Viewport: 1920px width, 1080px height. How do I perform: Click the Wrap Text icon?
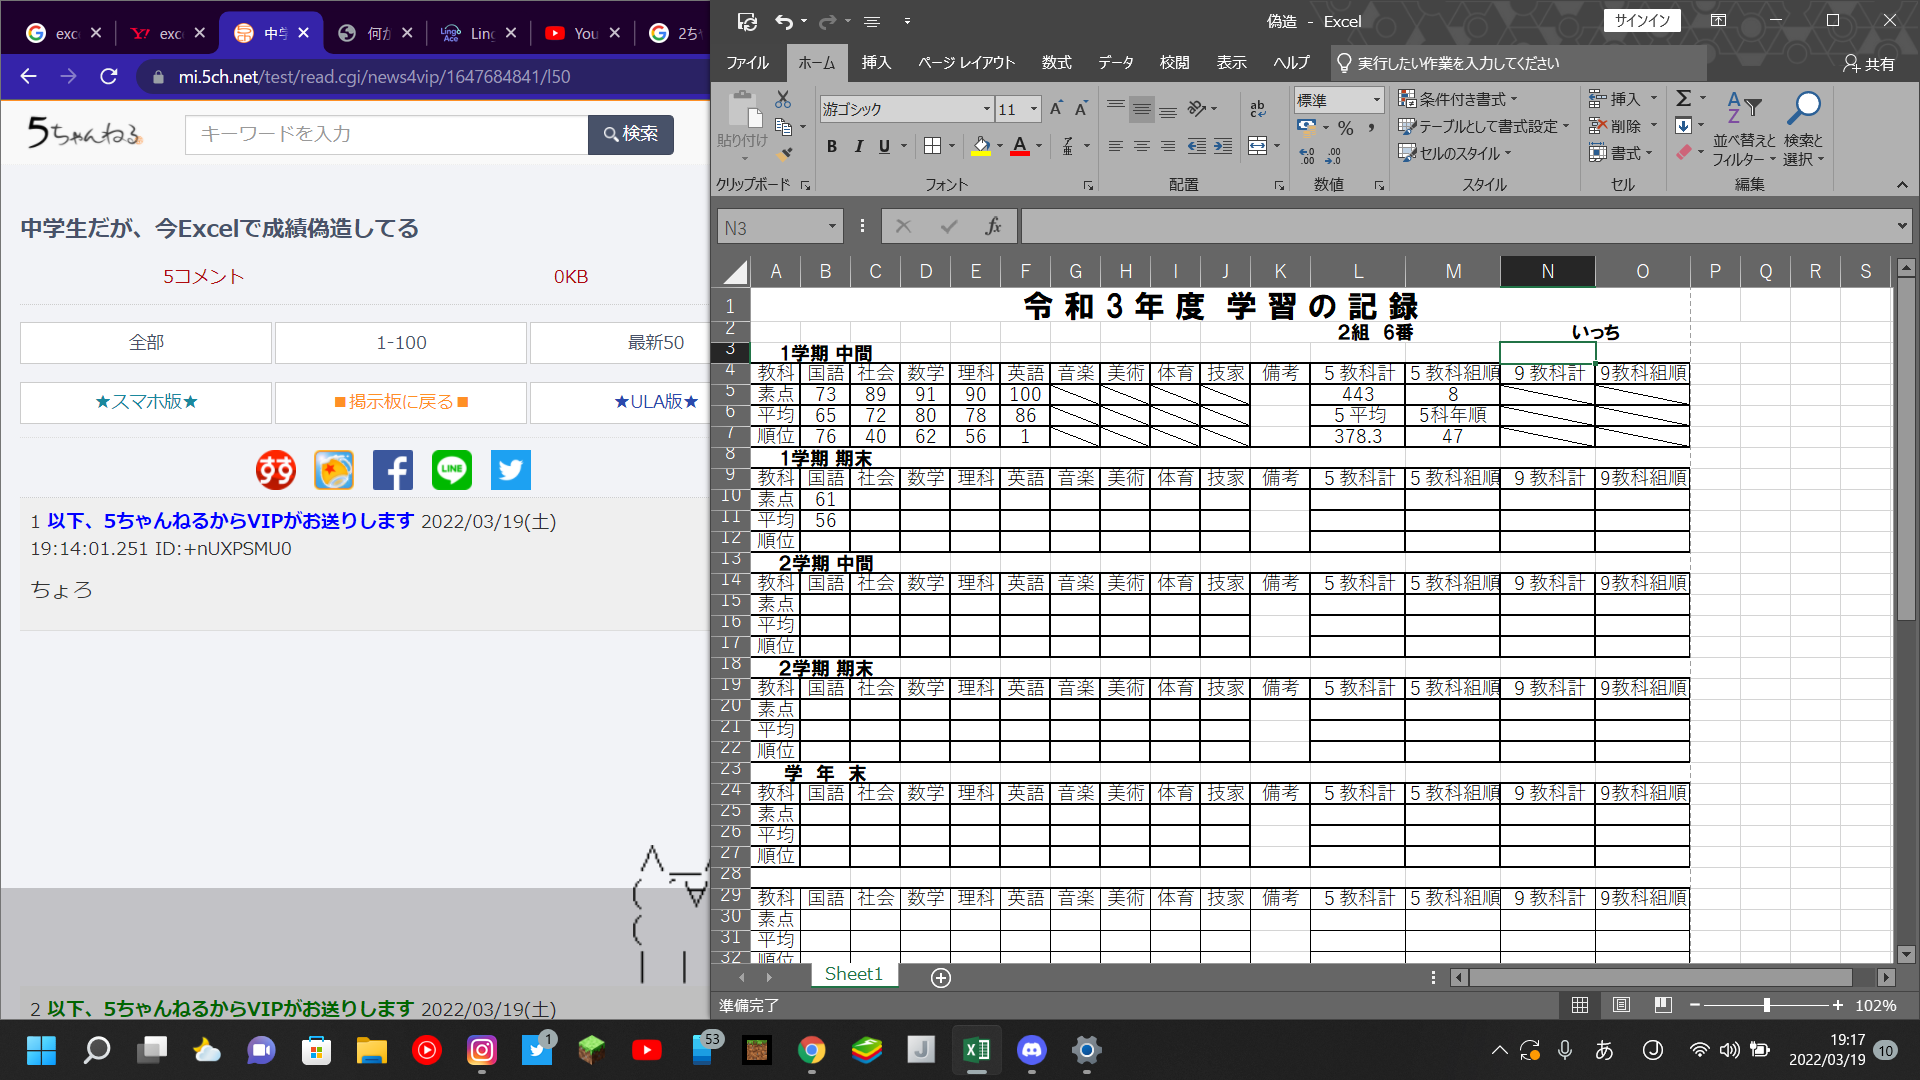1258,108
